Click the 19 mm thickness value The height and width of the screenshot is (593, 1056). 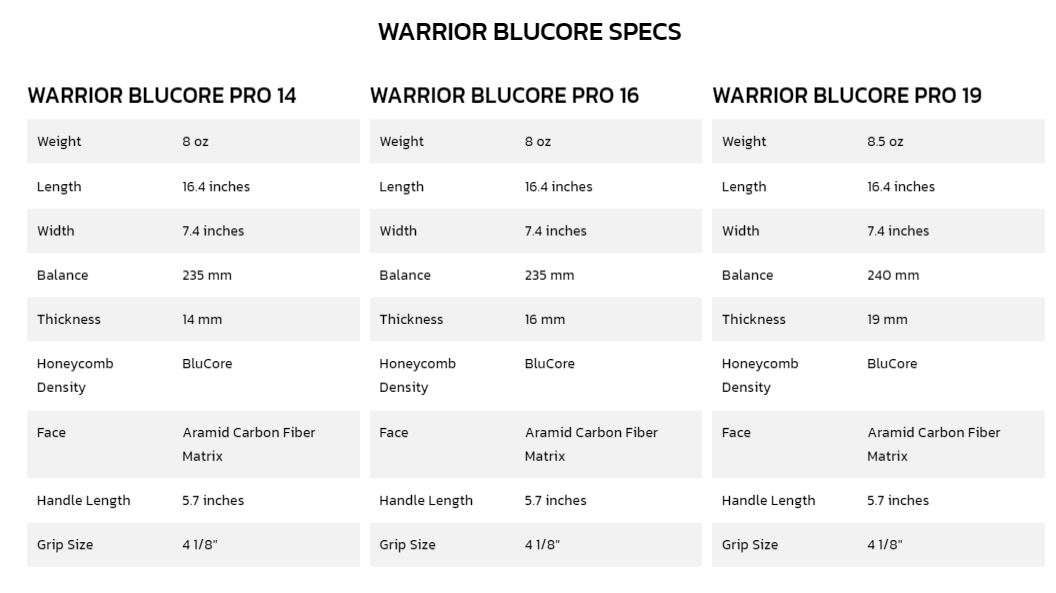[887, 319]
